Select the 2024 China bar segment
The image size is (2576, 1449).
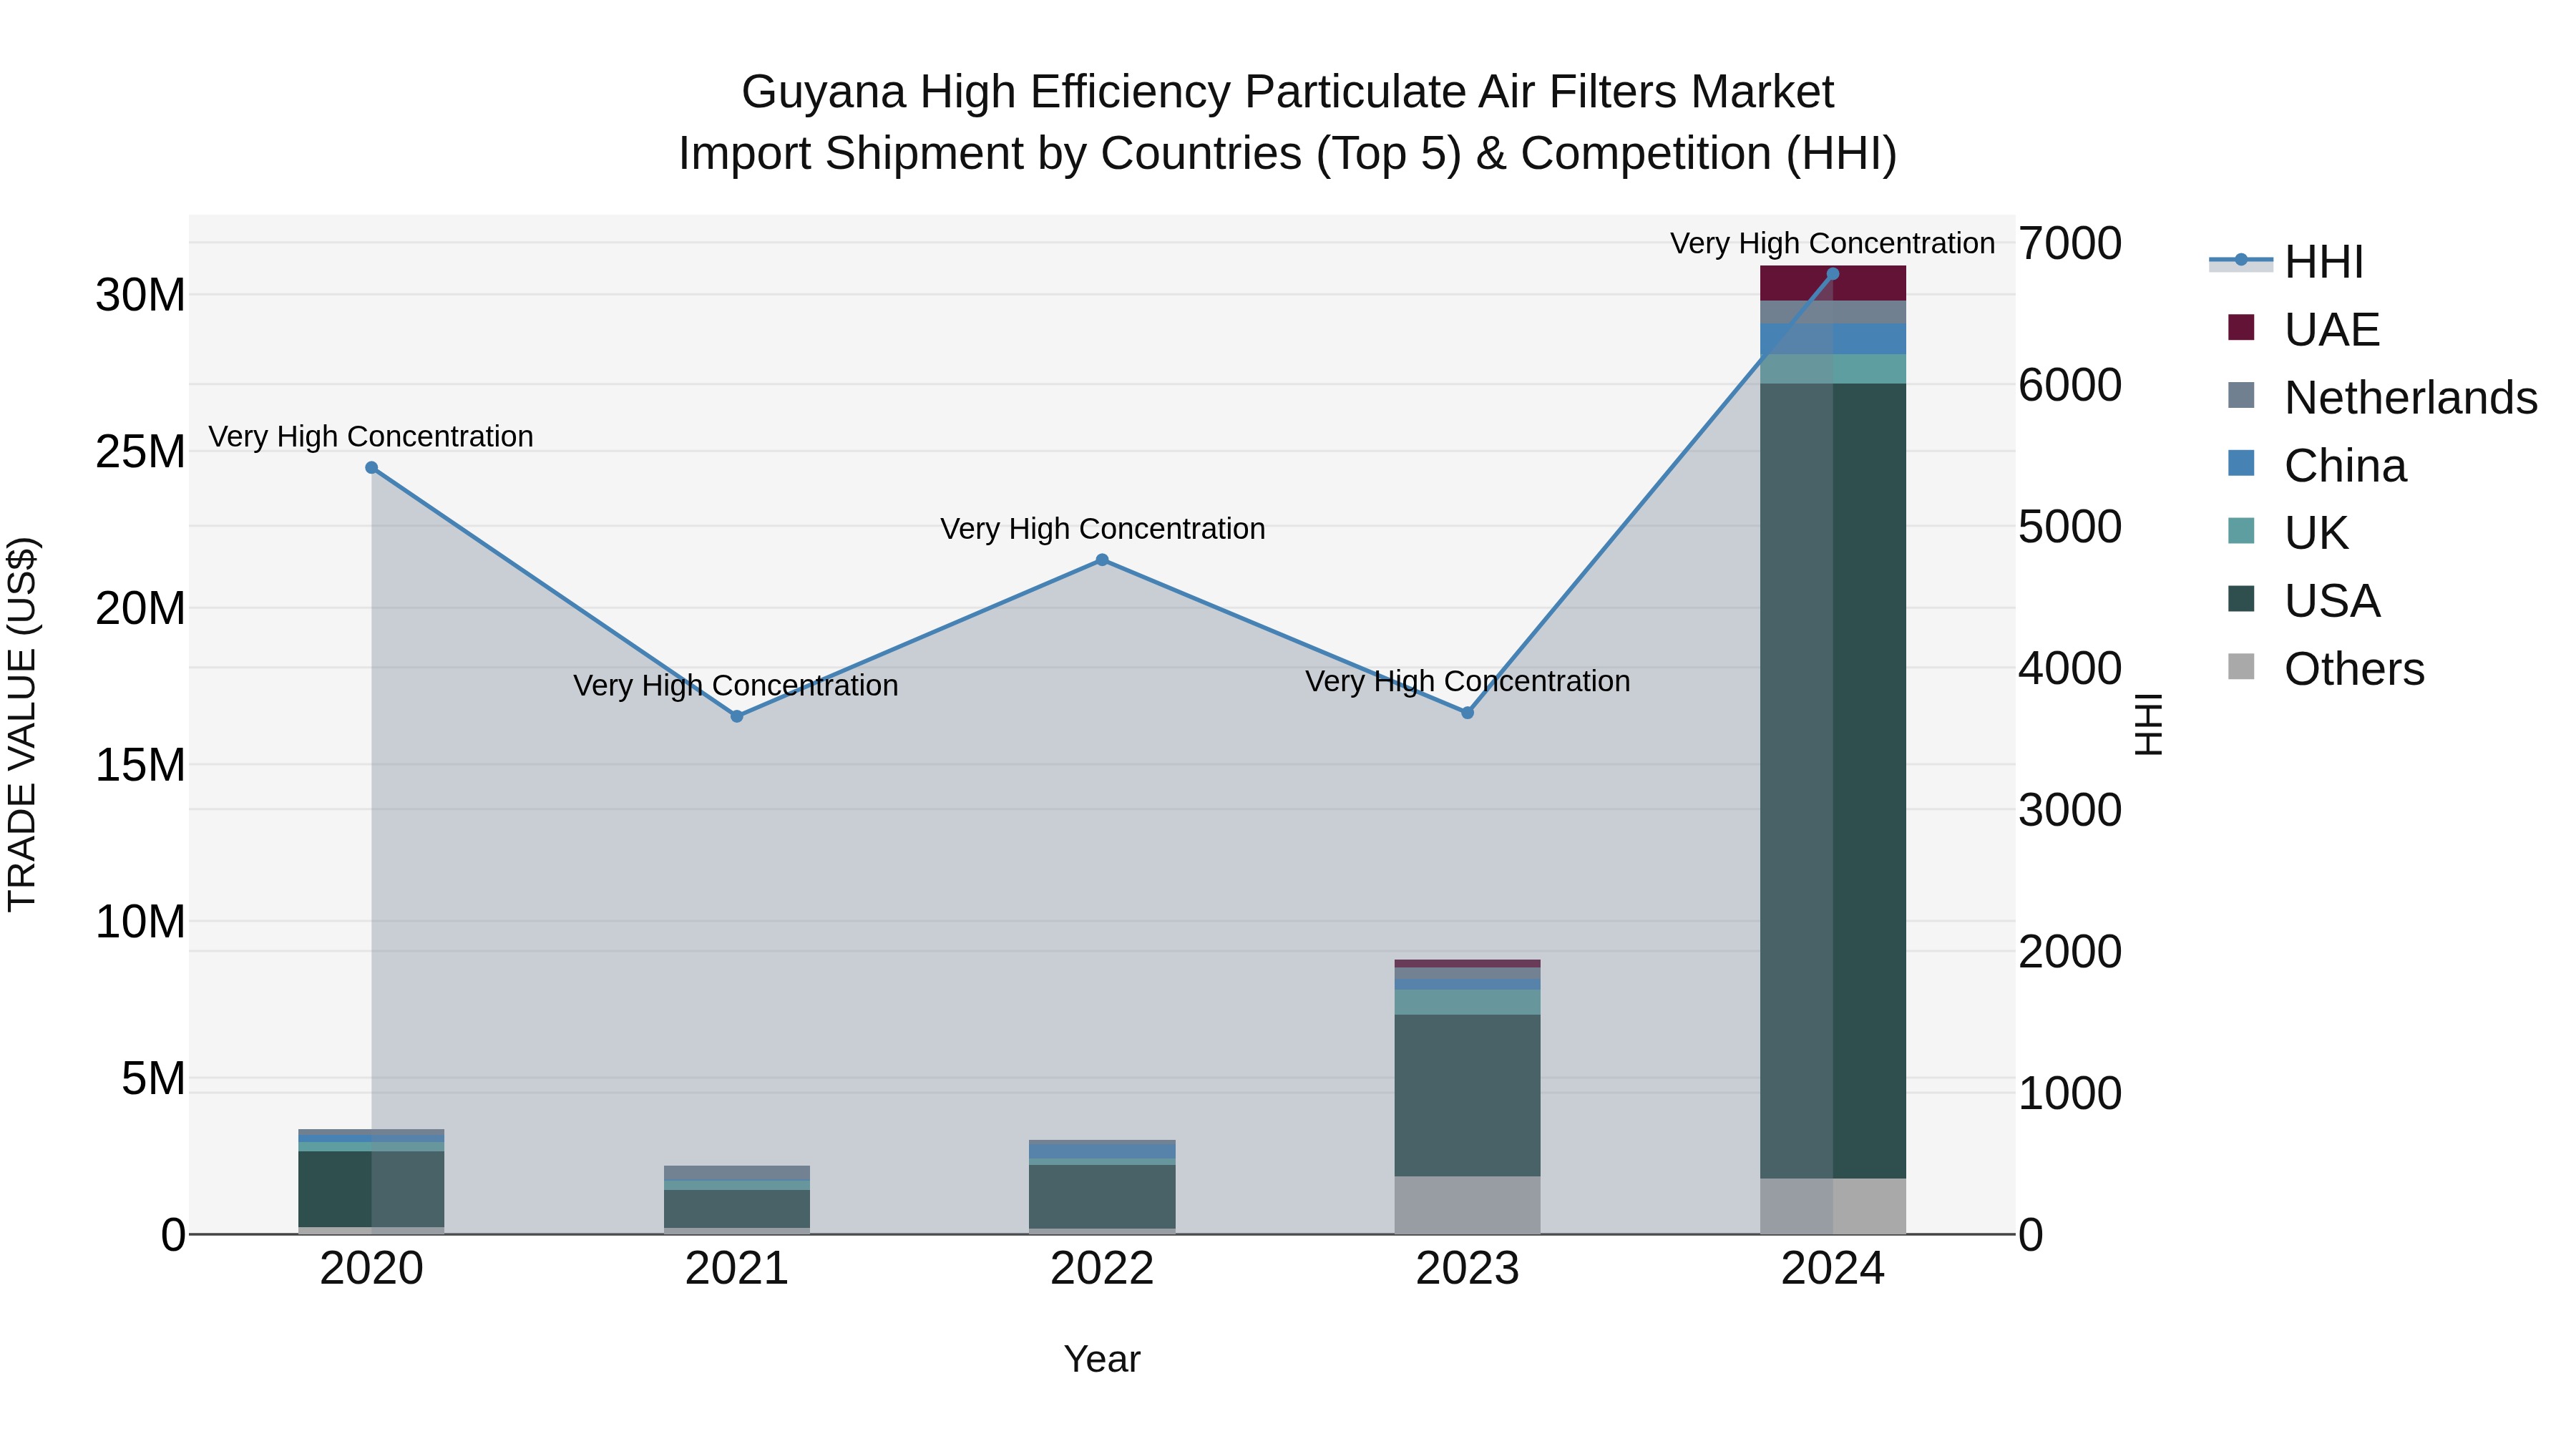(x=1833, y=339)
